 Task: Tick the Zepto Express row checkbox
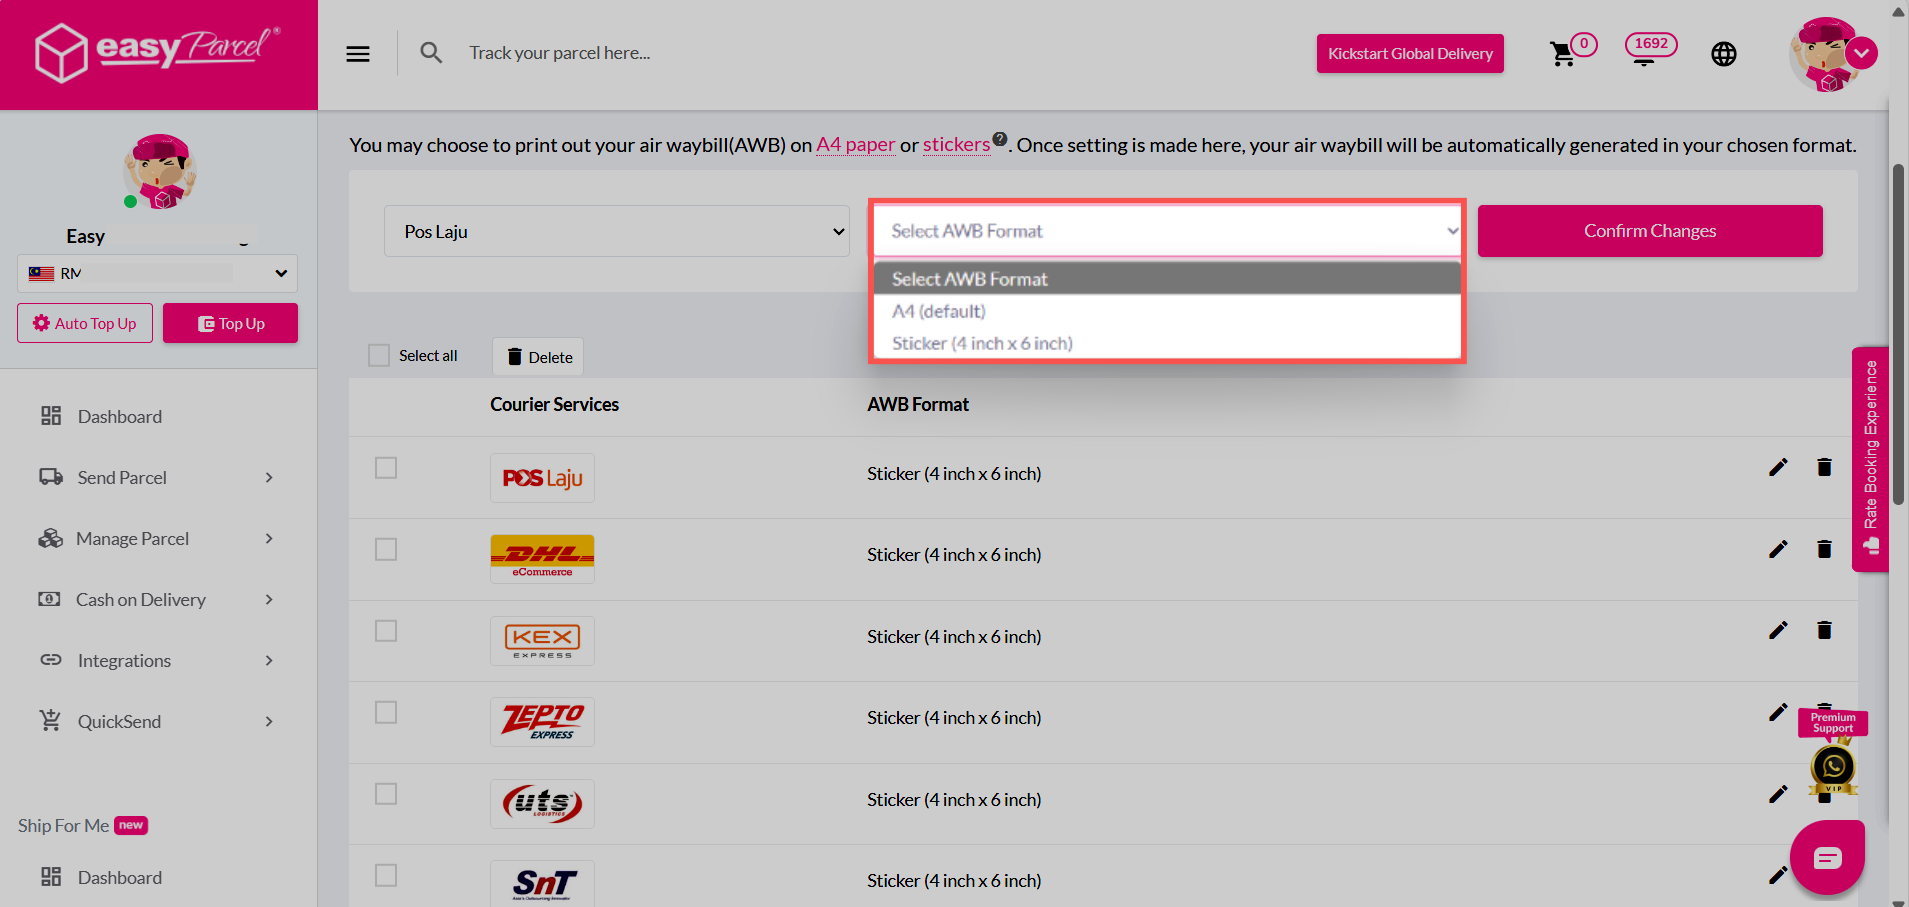[386, 712]
